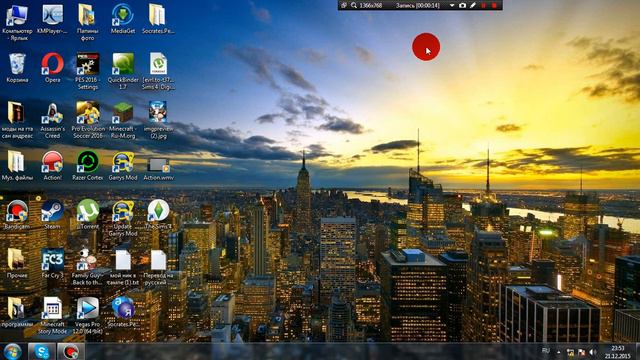Show hidden tray icons arrow
The image size is (640, 360).
[x=559, y=352]
